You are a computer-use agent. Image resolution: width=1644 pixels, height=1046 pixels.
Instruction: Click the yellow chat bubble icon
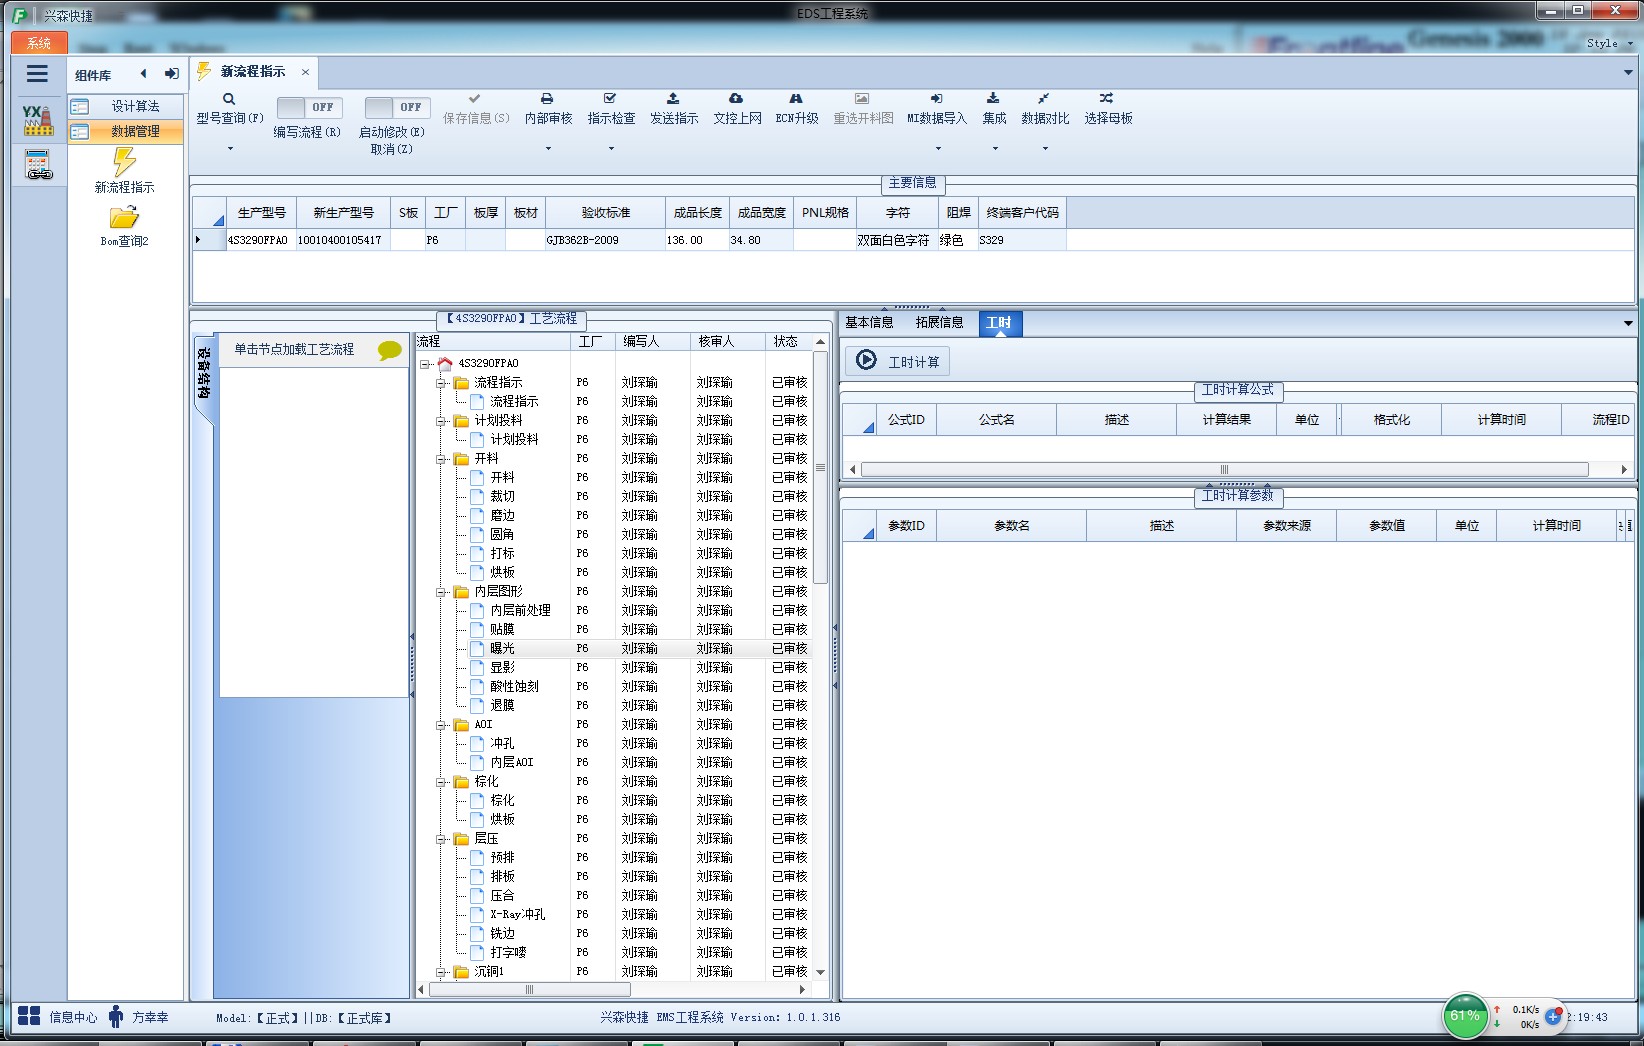(390, 350)
